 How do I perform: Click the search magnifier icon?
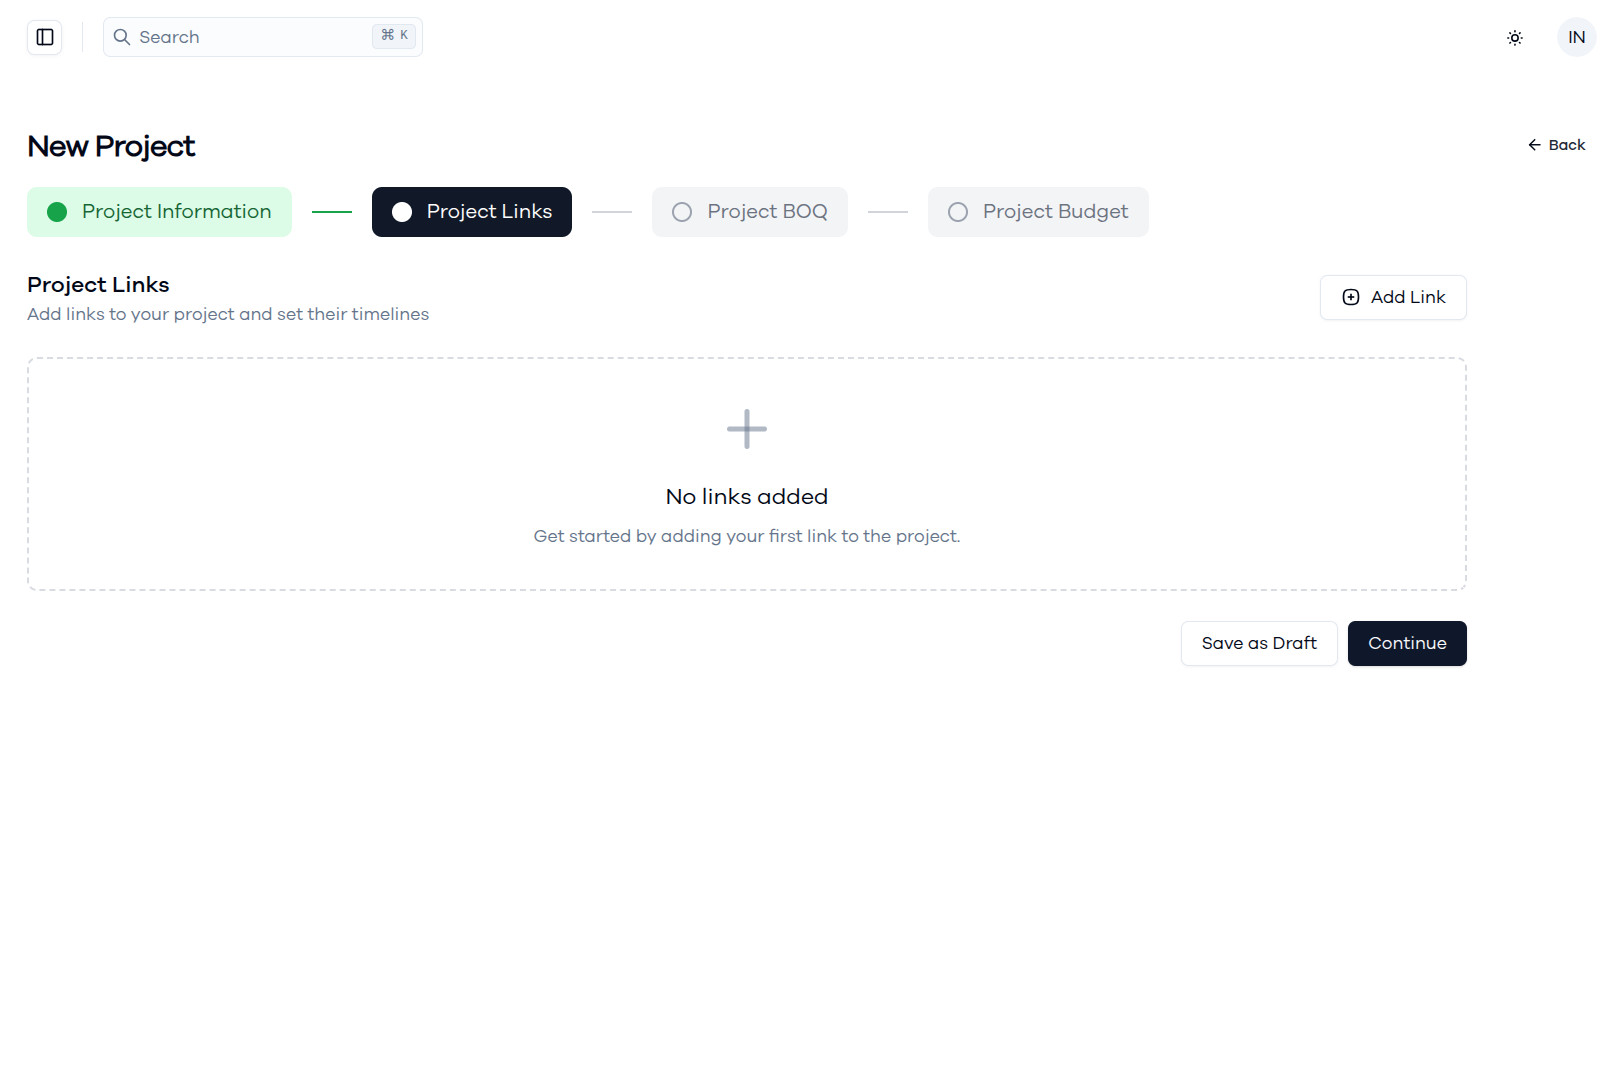(122, 37)
